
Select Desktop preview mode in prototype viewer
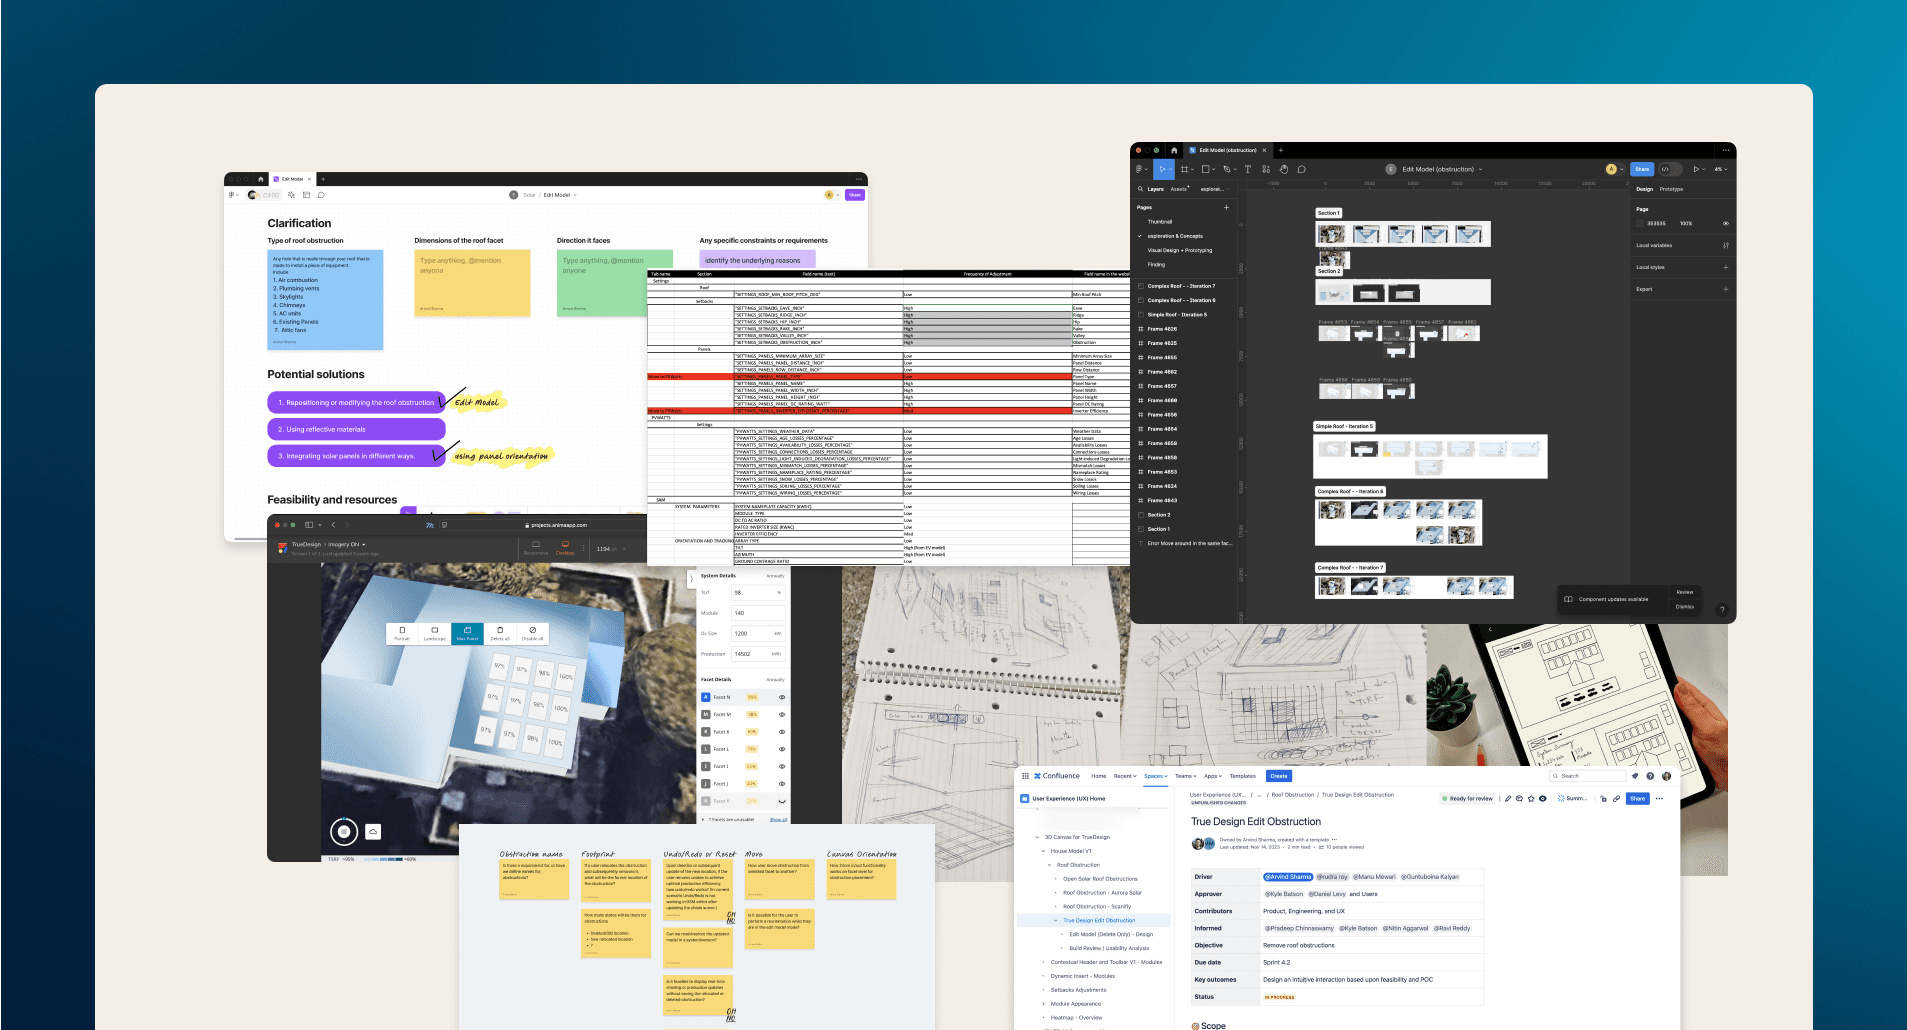565,547
